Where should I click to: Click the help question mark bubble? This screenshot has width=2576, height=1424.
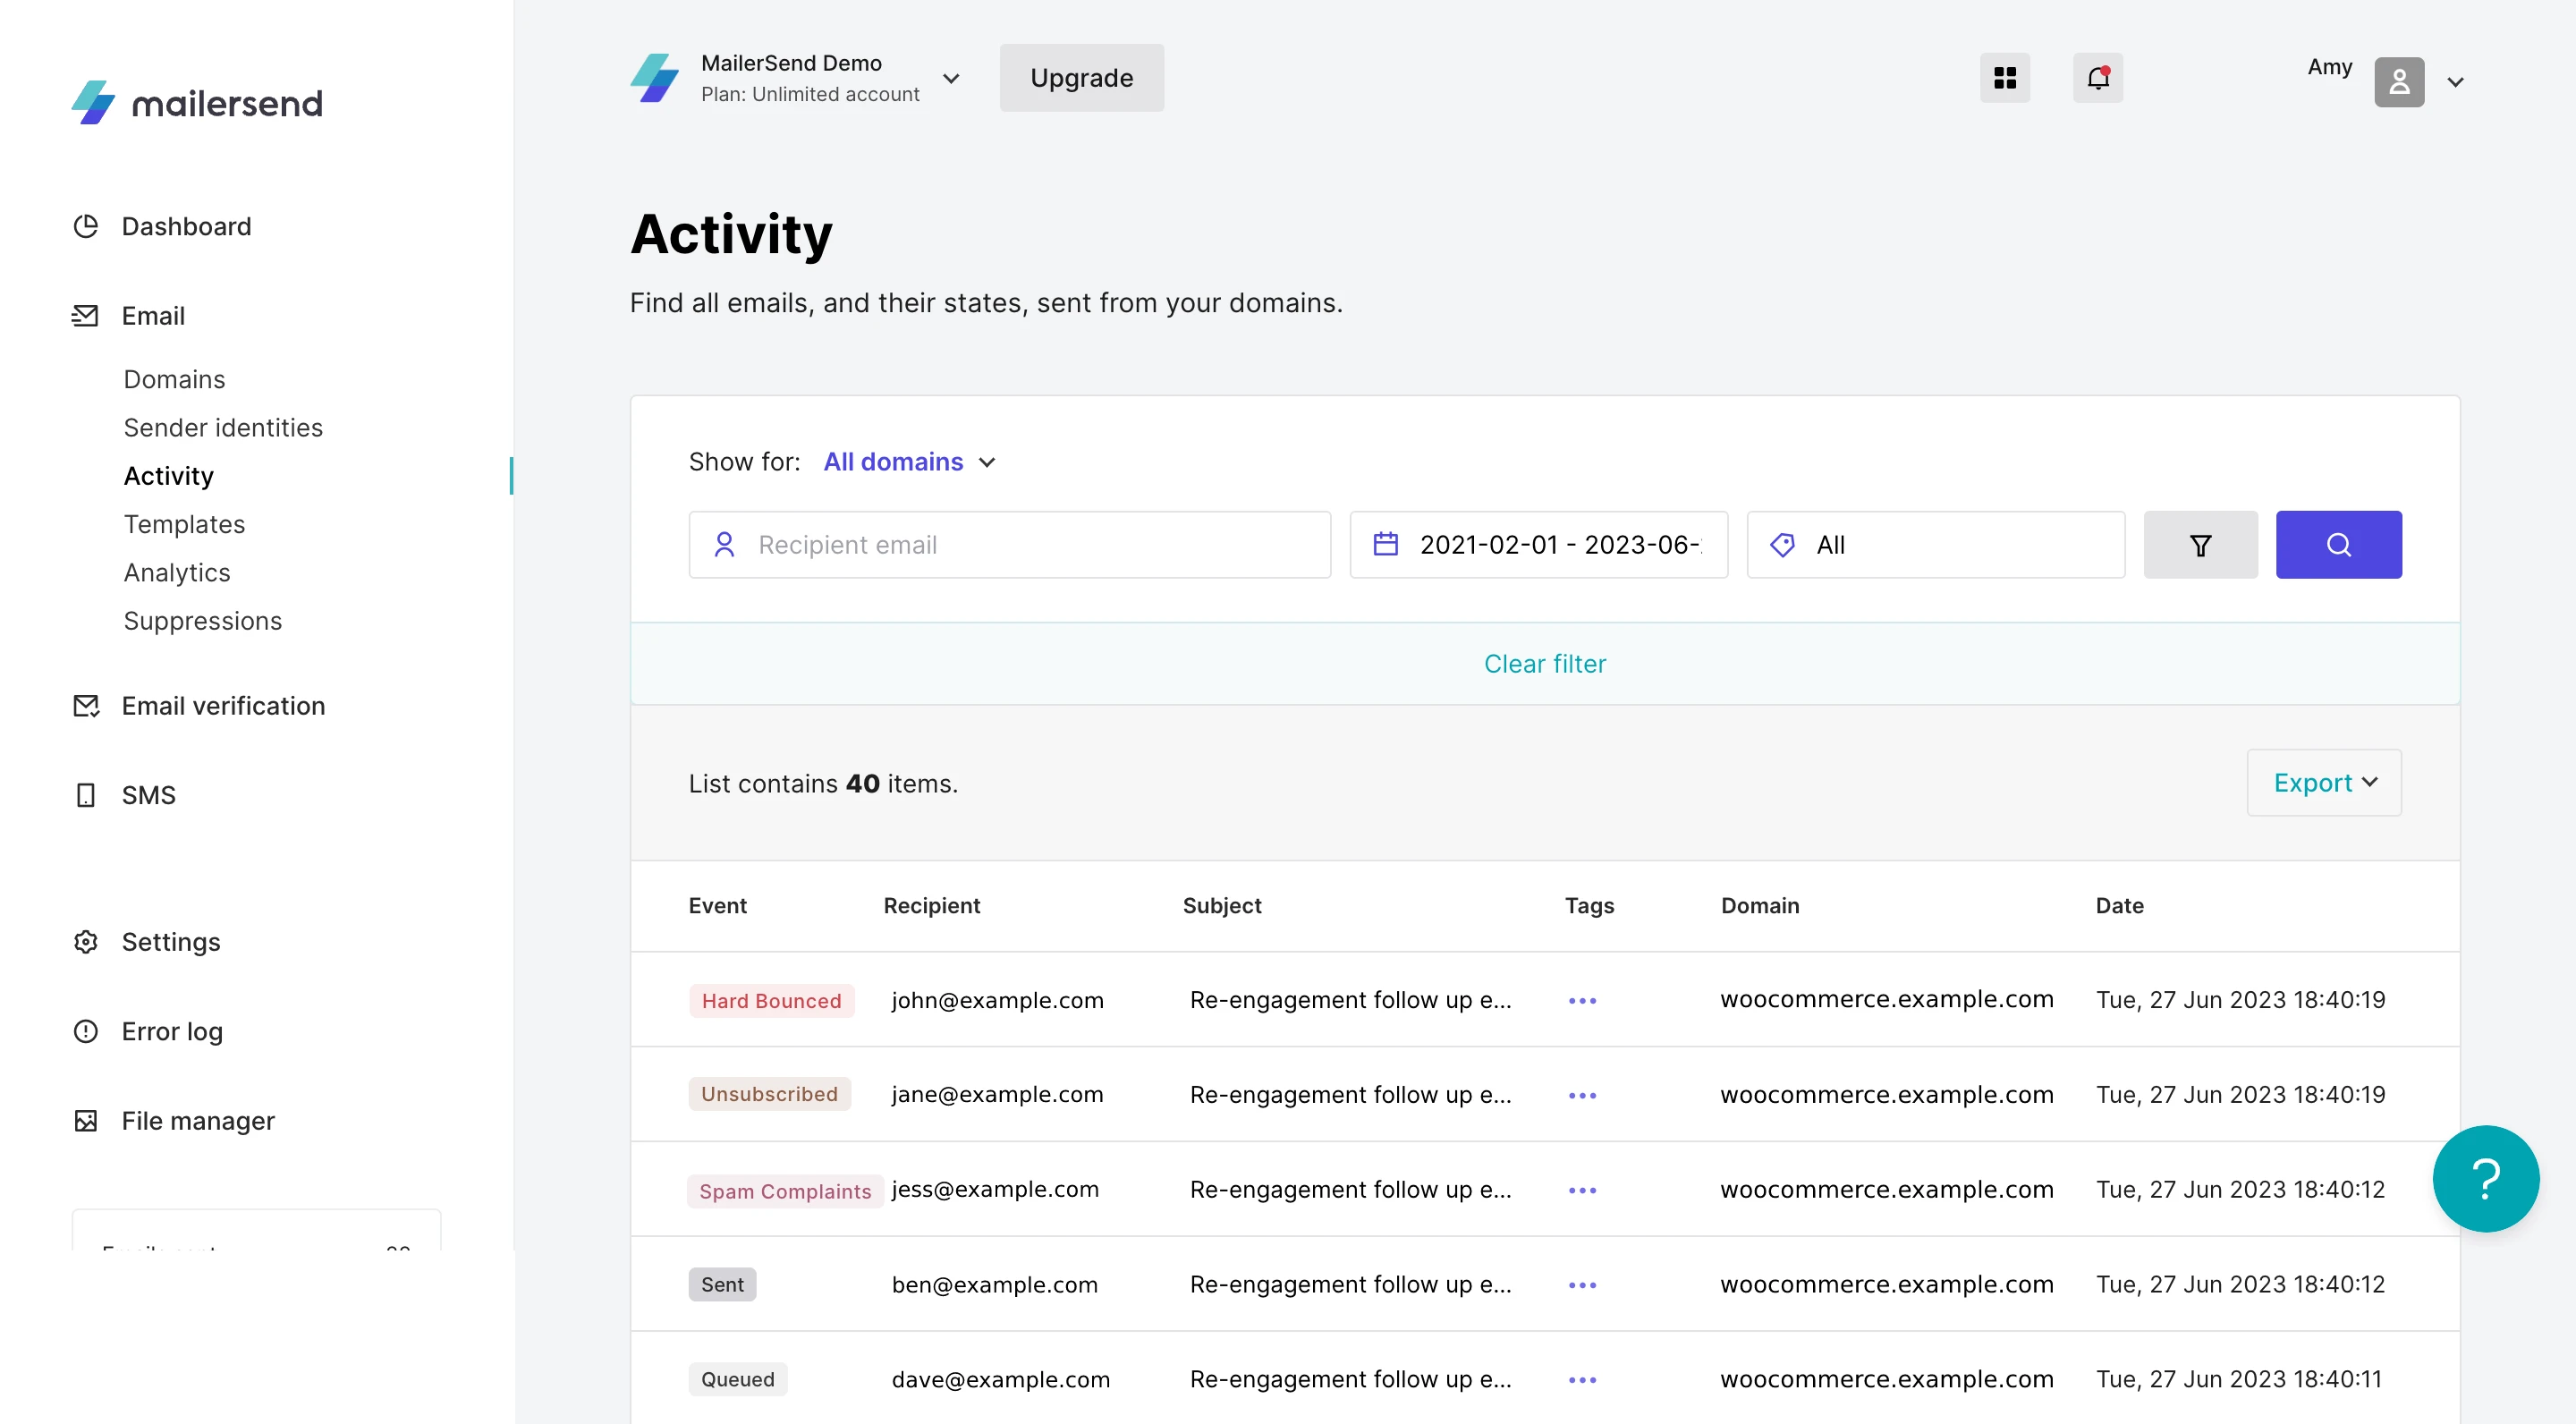[x=2485, y=1178]
